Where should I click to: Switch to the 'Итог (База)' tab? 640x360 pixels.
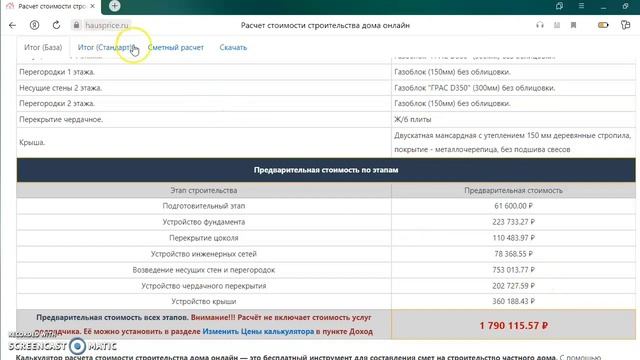43,47
